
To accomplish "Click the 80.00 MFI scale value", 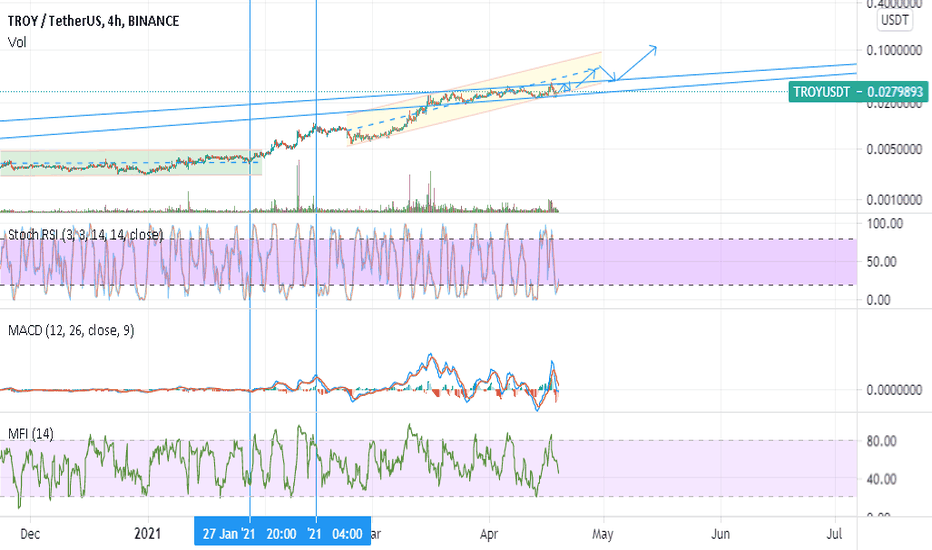I will tap(881, 441).
